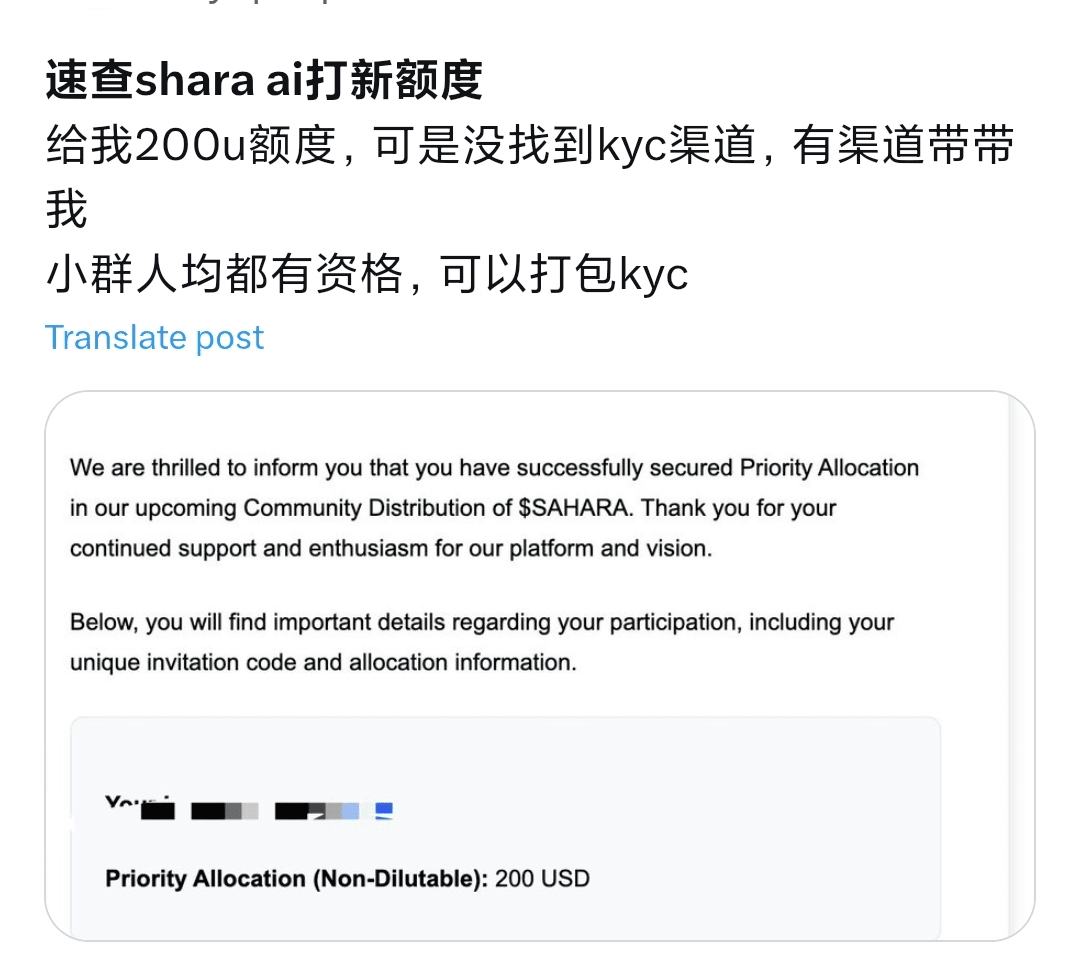
Task: Click the blue fragment after the redacted code
Action: point(383,810)
